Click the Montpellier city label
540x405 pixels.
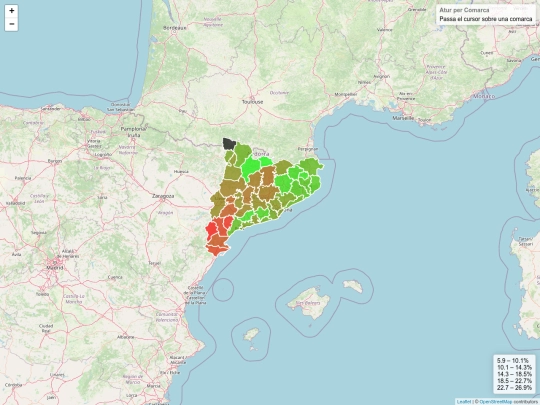(x=346, y=94)
